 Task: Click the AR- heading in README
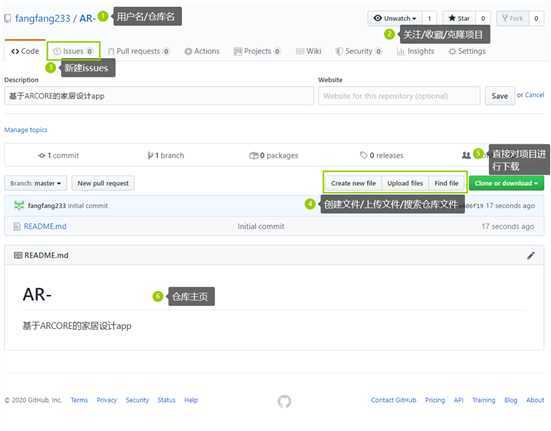[x=37, y=294]
